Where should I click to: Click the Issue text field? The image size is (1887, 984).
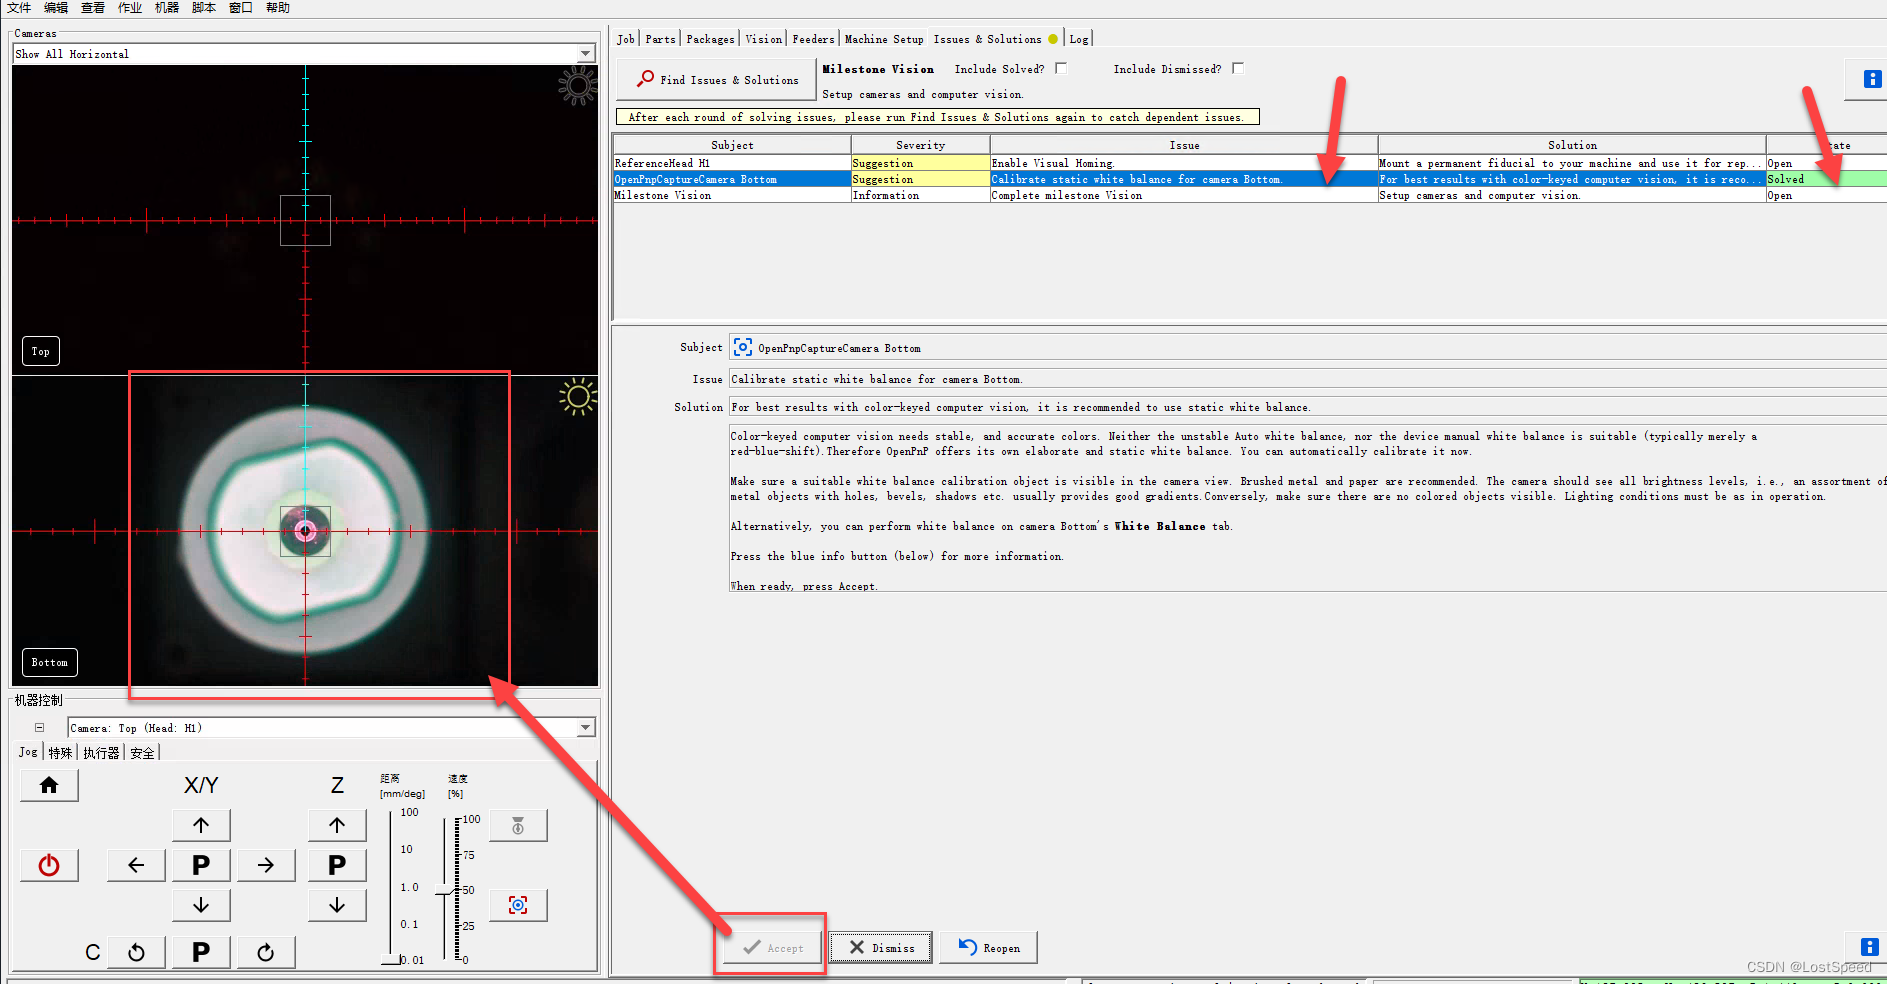click(1308, 379)
